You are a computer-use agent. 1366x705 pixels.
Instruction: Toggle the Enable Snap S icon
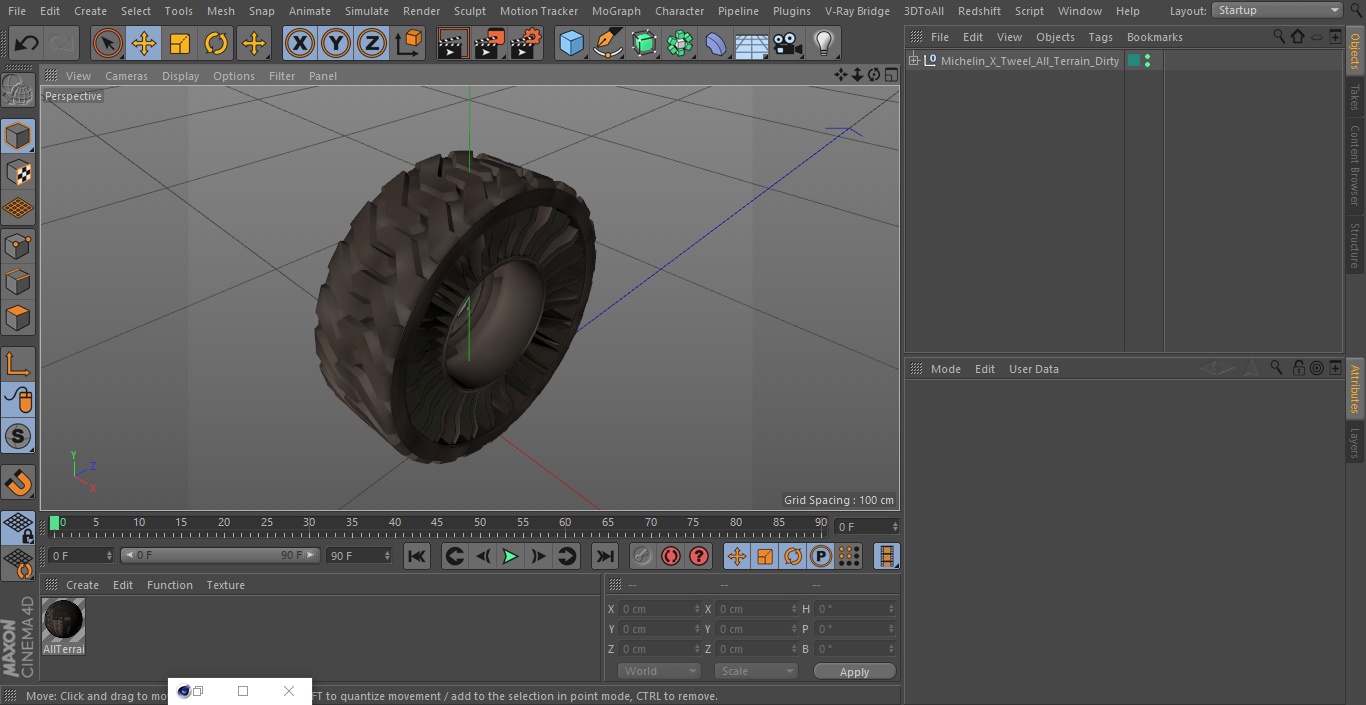pyautogui.click(x=18, y=436)
